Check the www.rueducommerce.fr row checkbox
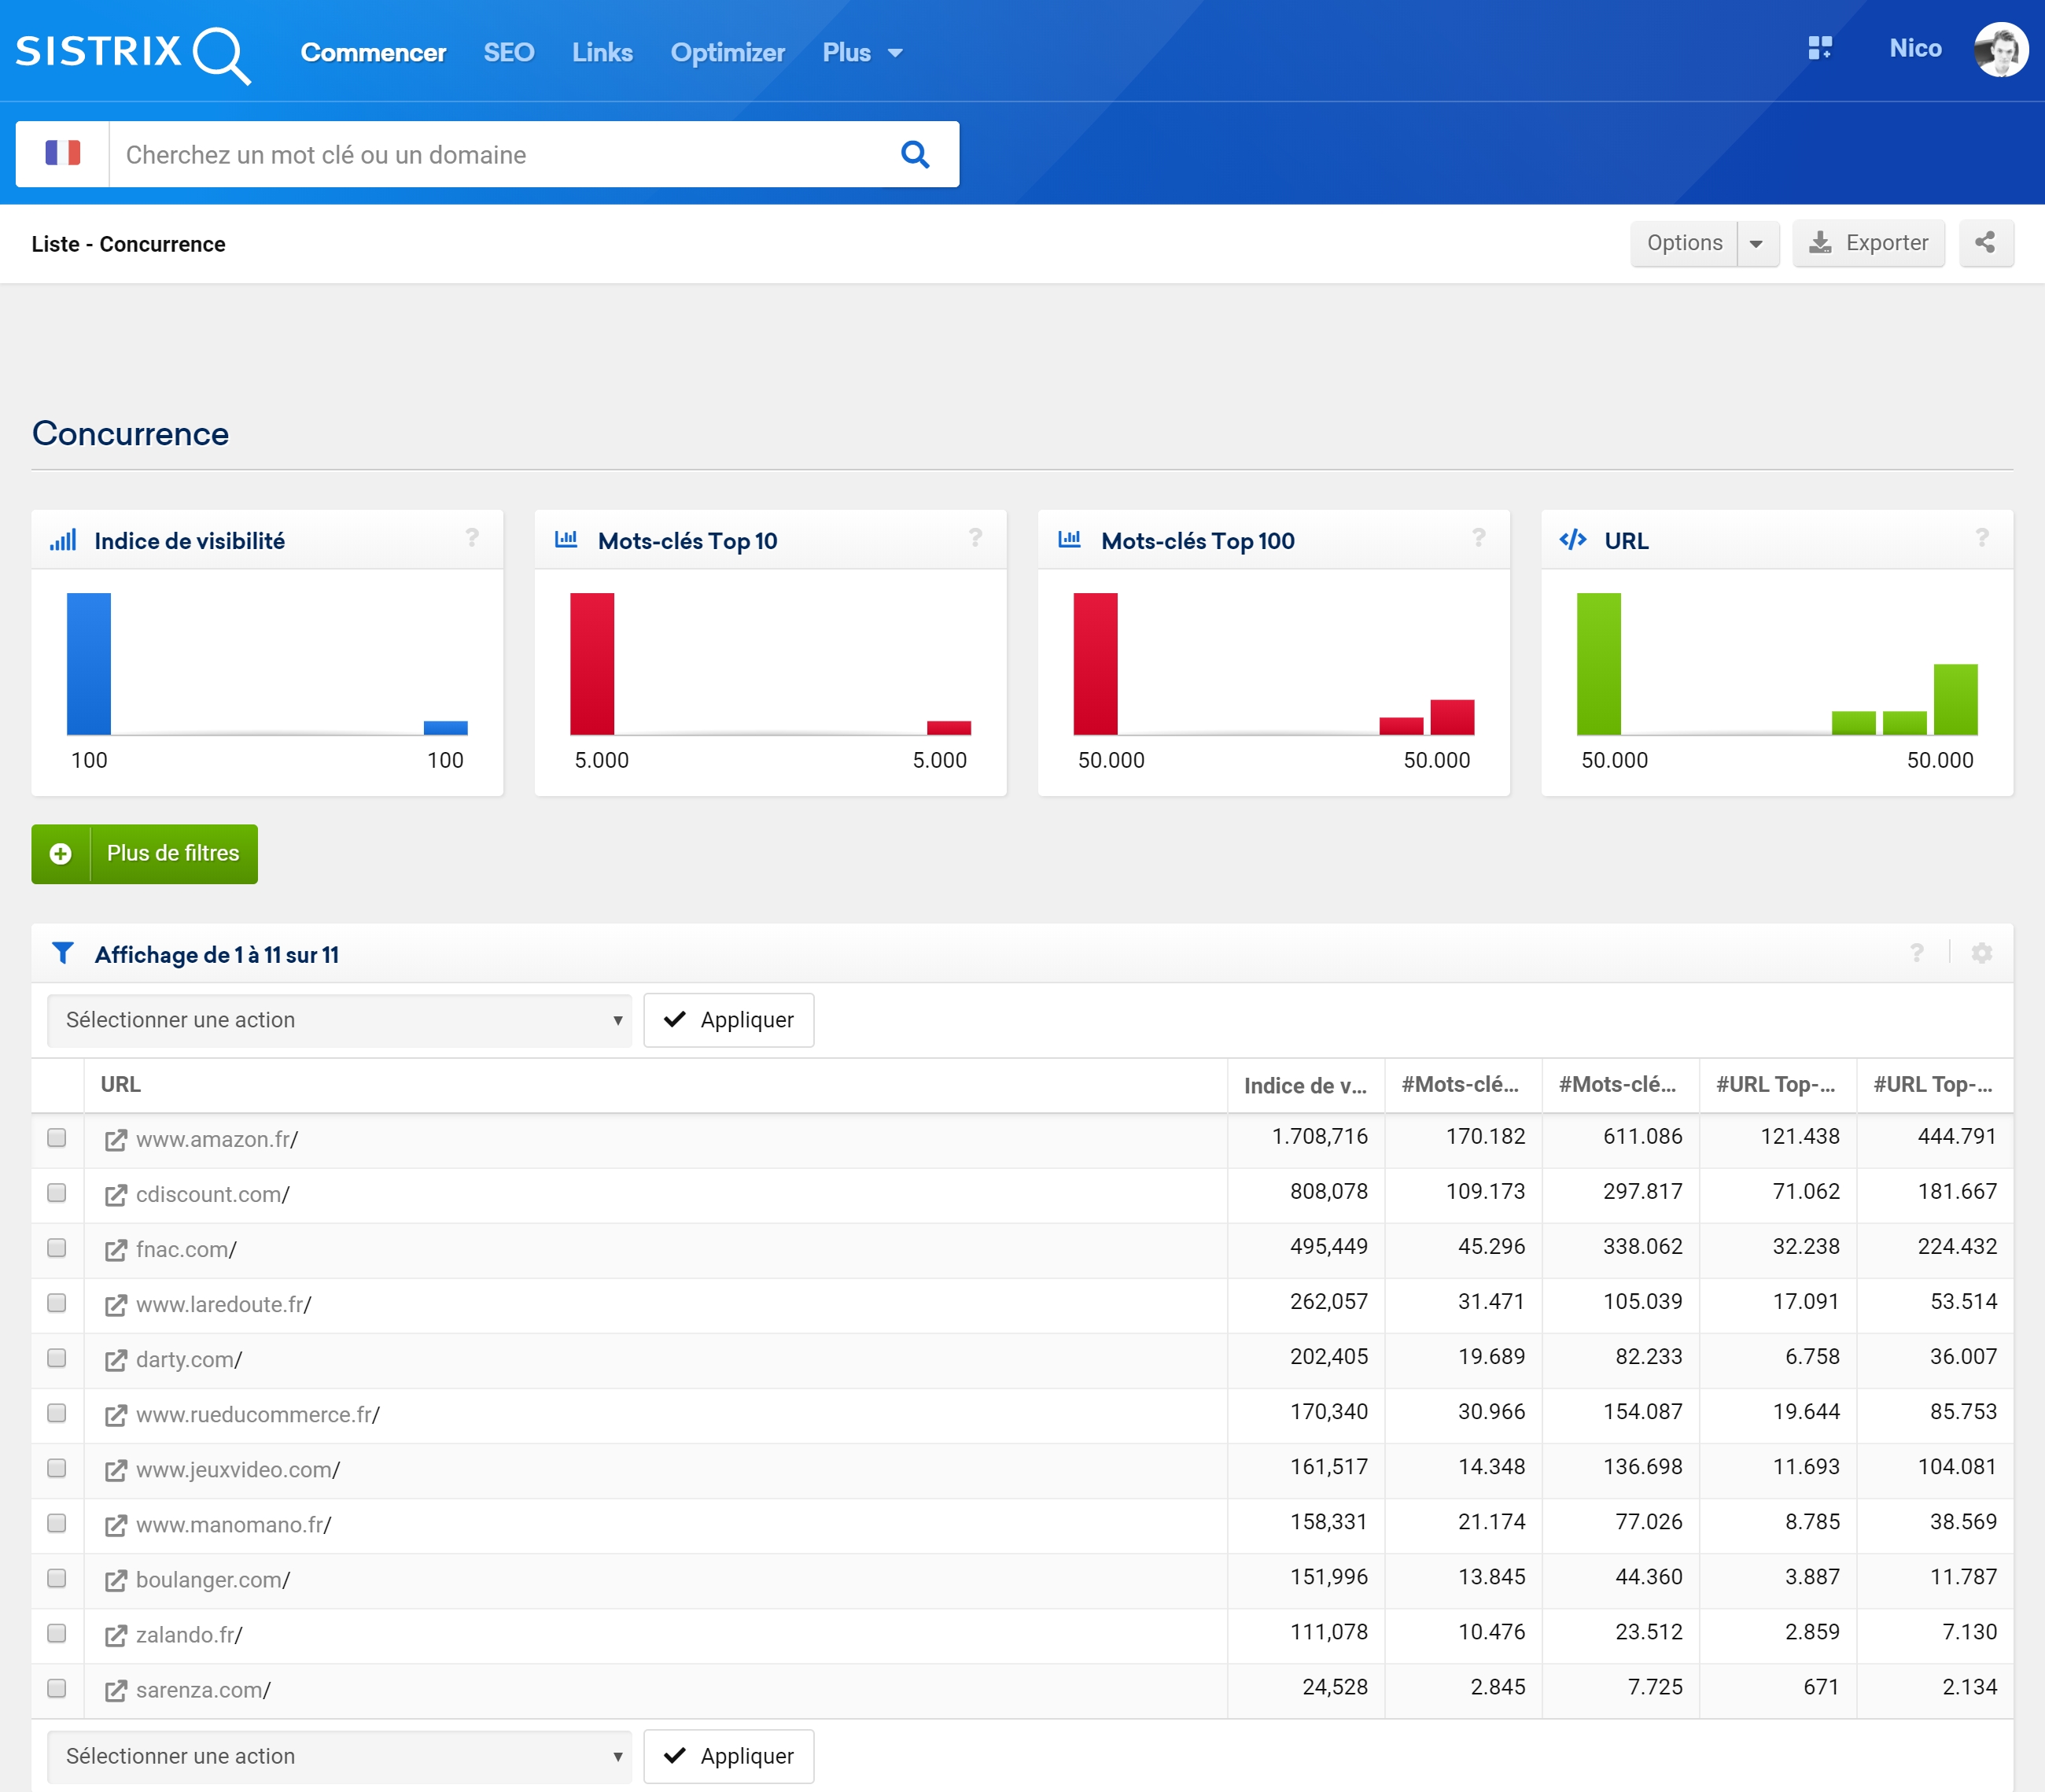 pos(57,1413)
